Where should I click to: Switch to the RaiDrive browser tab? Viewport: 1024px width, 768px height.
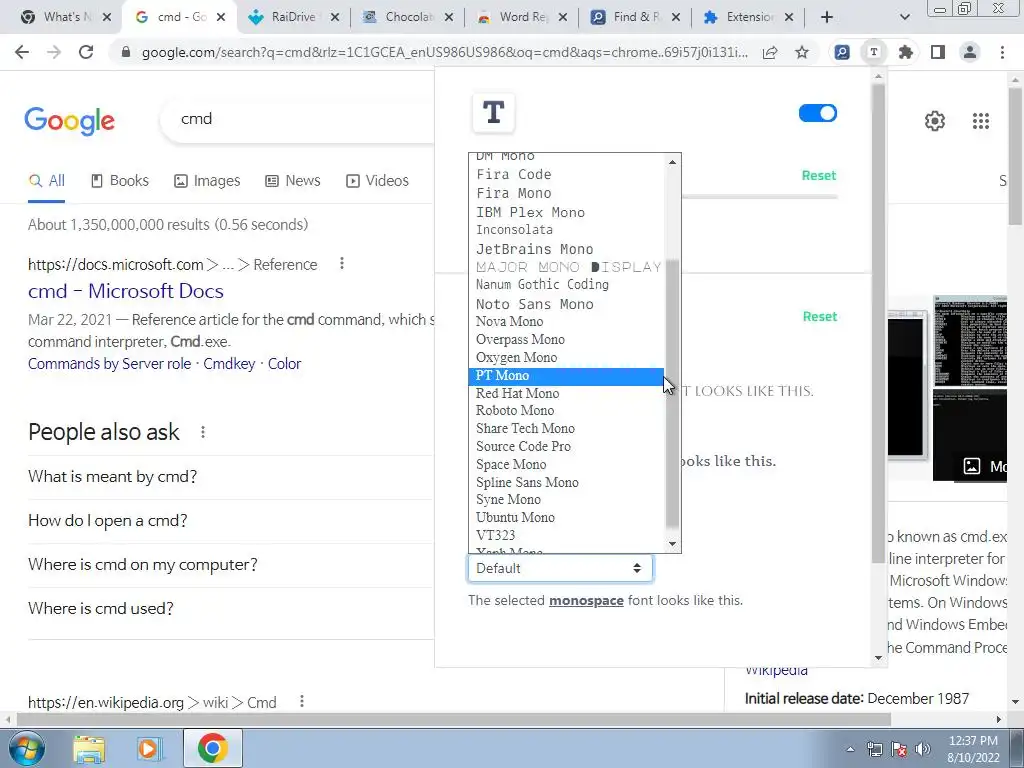[x=293, y=17]
